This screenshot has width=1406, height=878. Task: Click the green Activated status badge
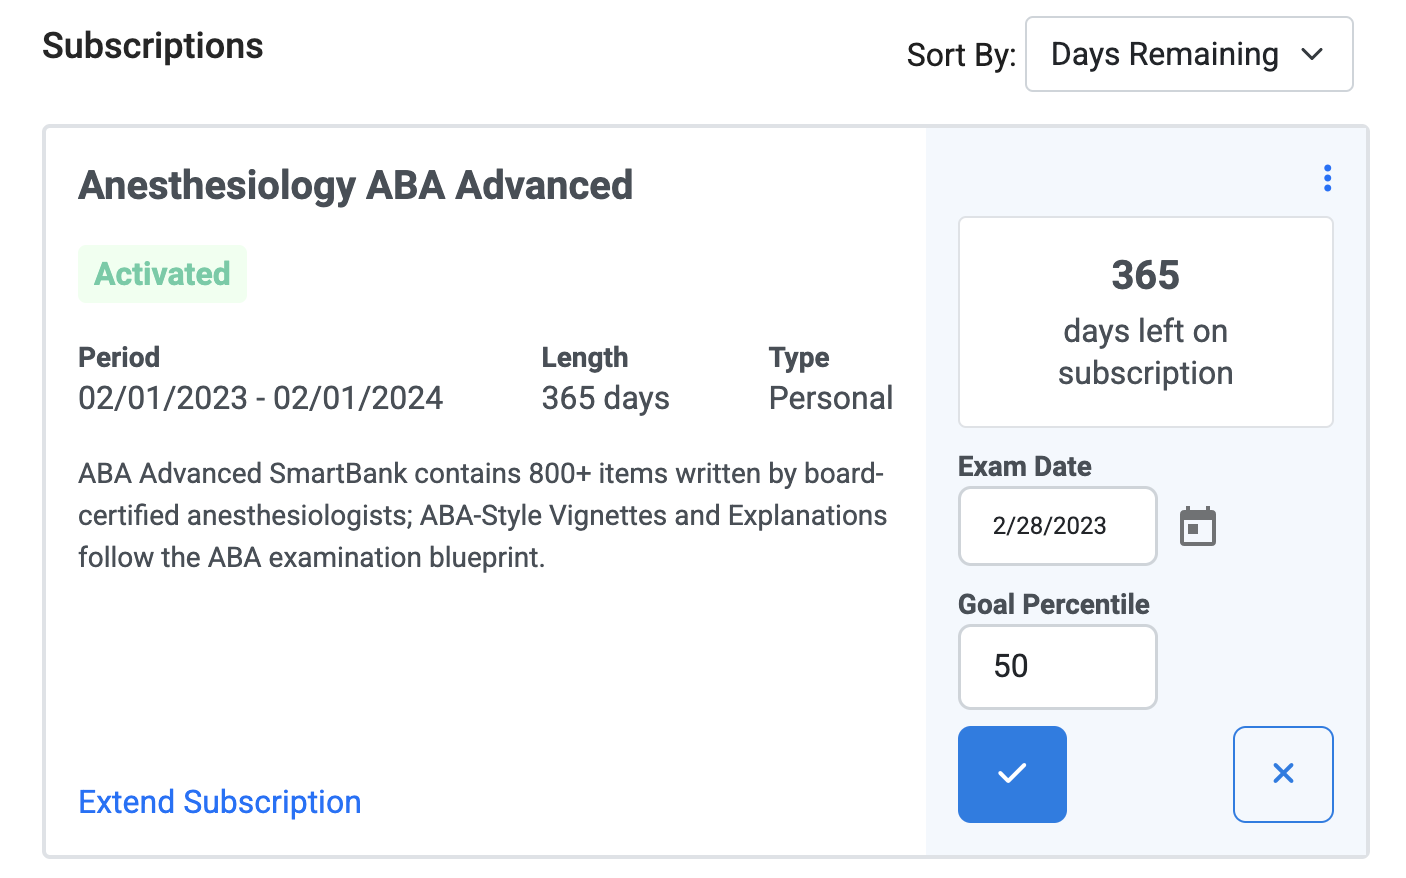click(x=162, y=274)
